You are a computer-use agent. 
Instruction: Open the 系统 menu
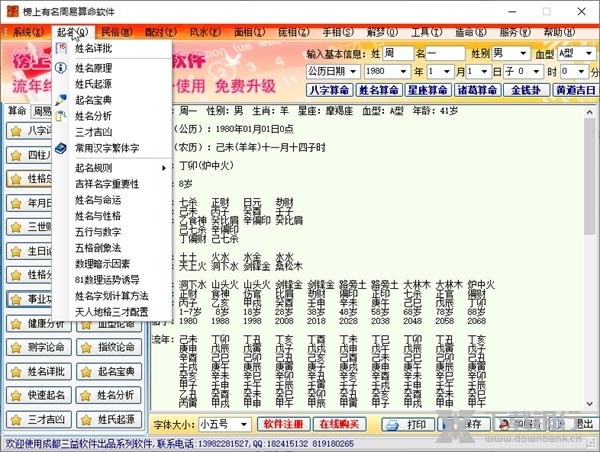point(28,32)
